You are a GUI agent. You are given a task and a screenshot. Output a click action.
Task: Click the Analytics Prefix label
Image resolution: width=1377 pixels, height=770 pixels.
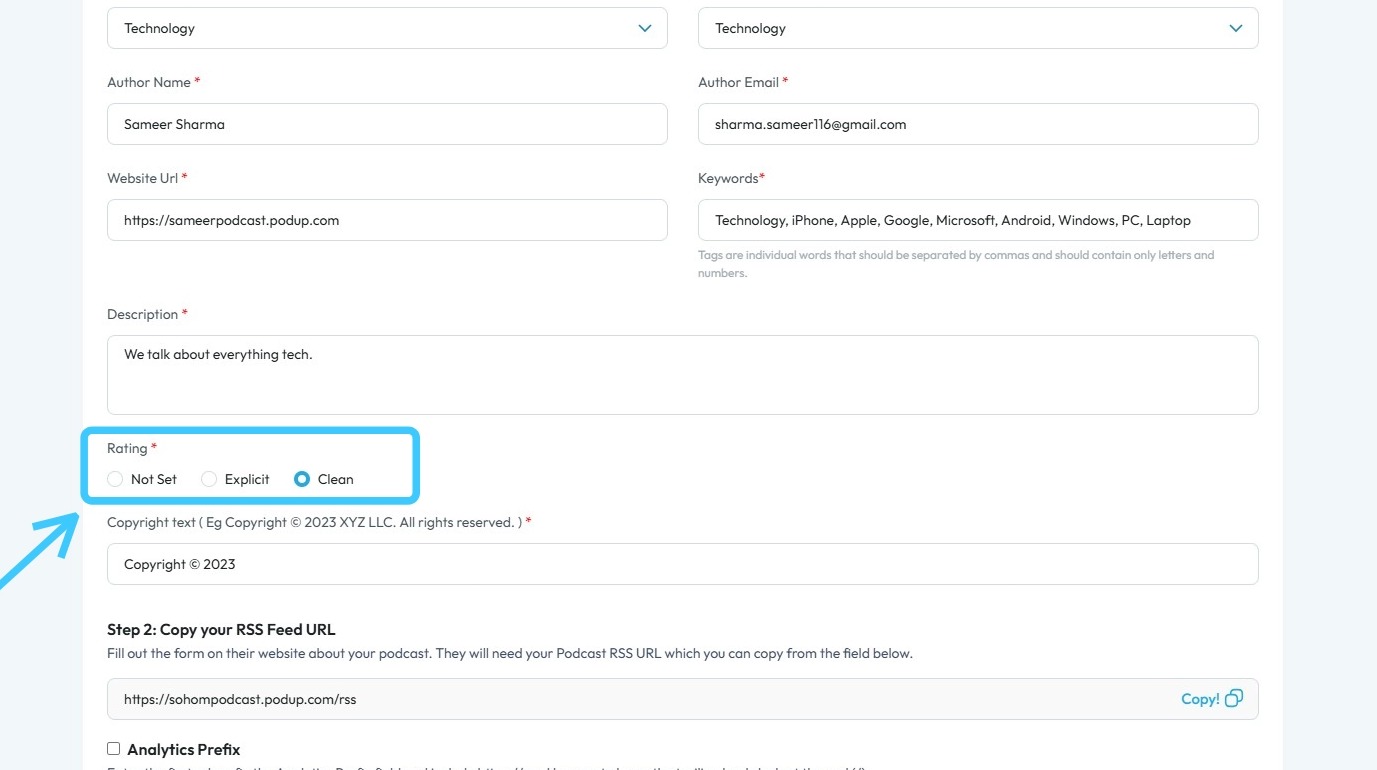pos(184,749)
